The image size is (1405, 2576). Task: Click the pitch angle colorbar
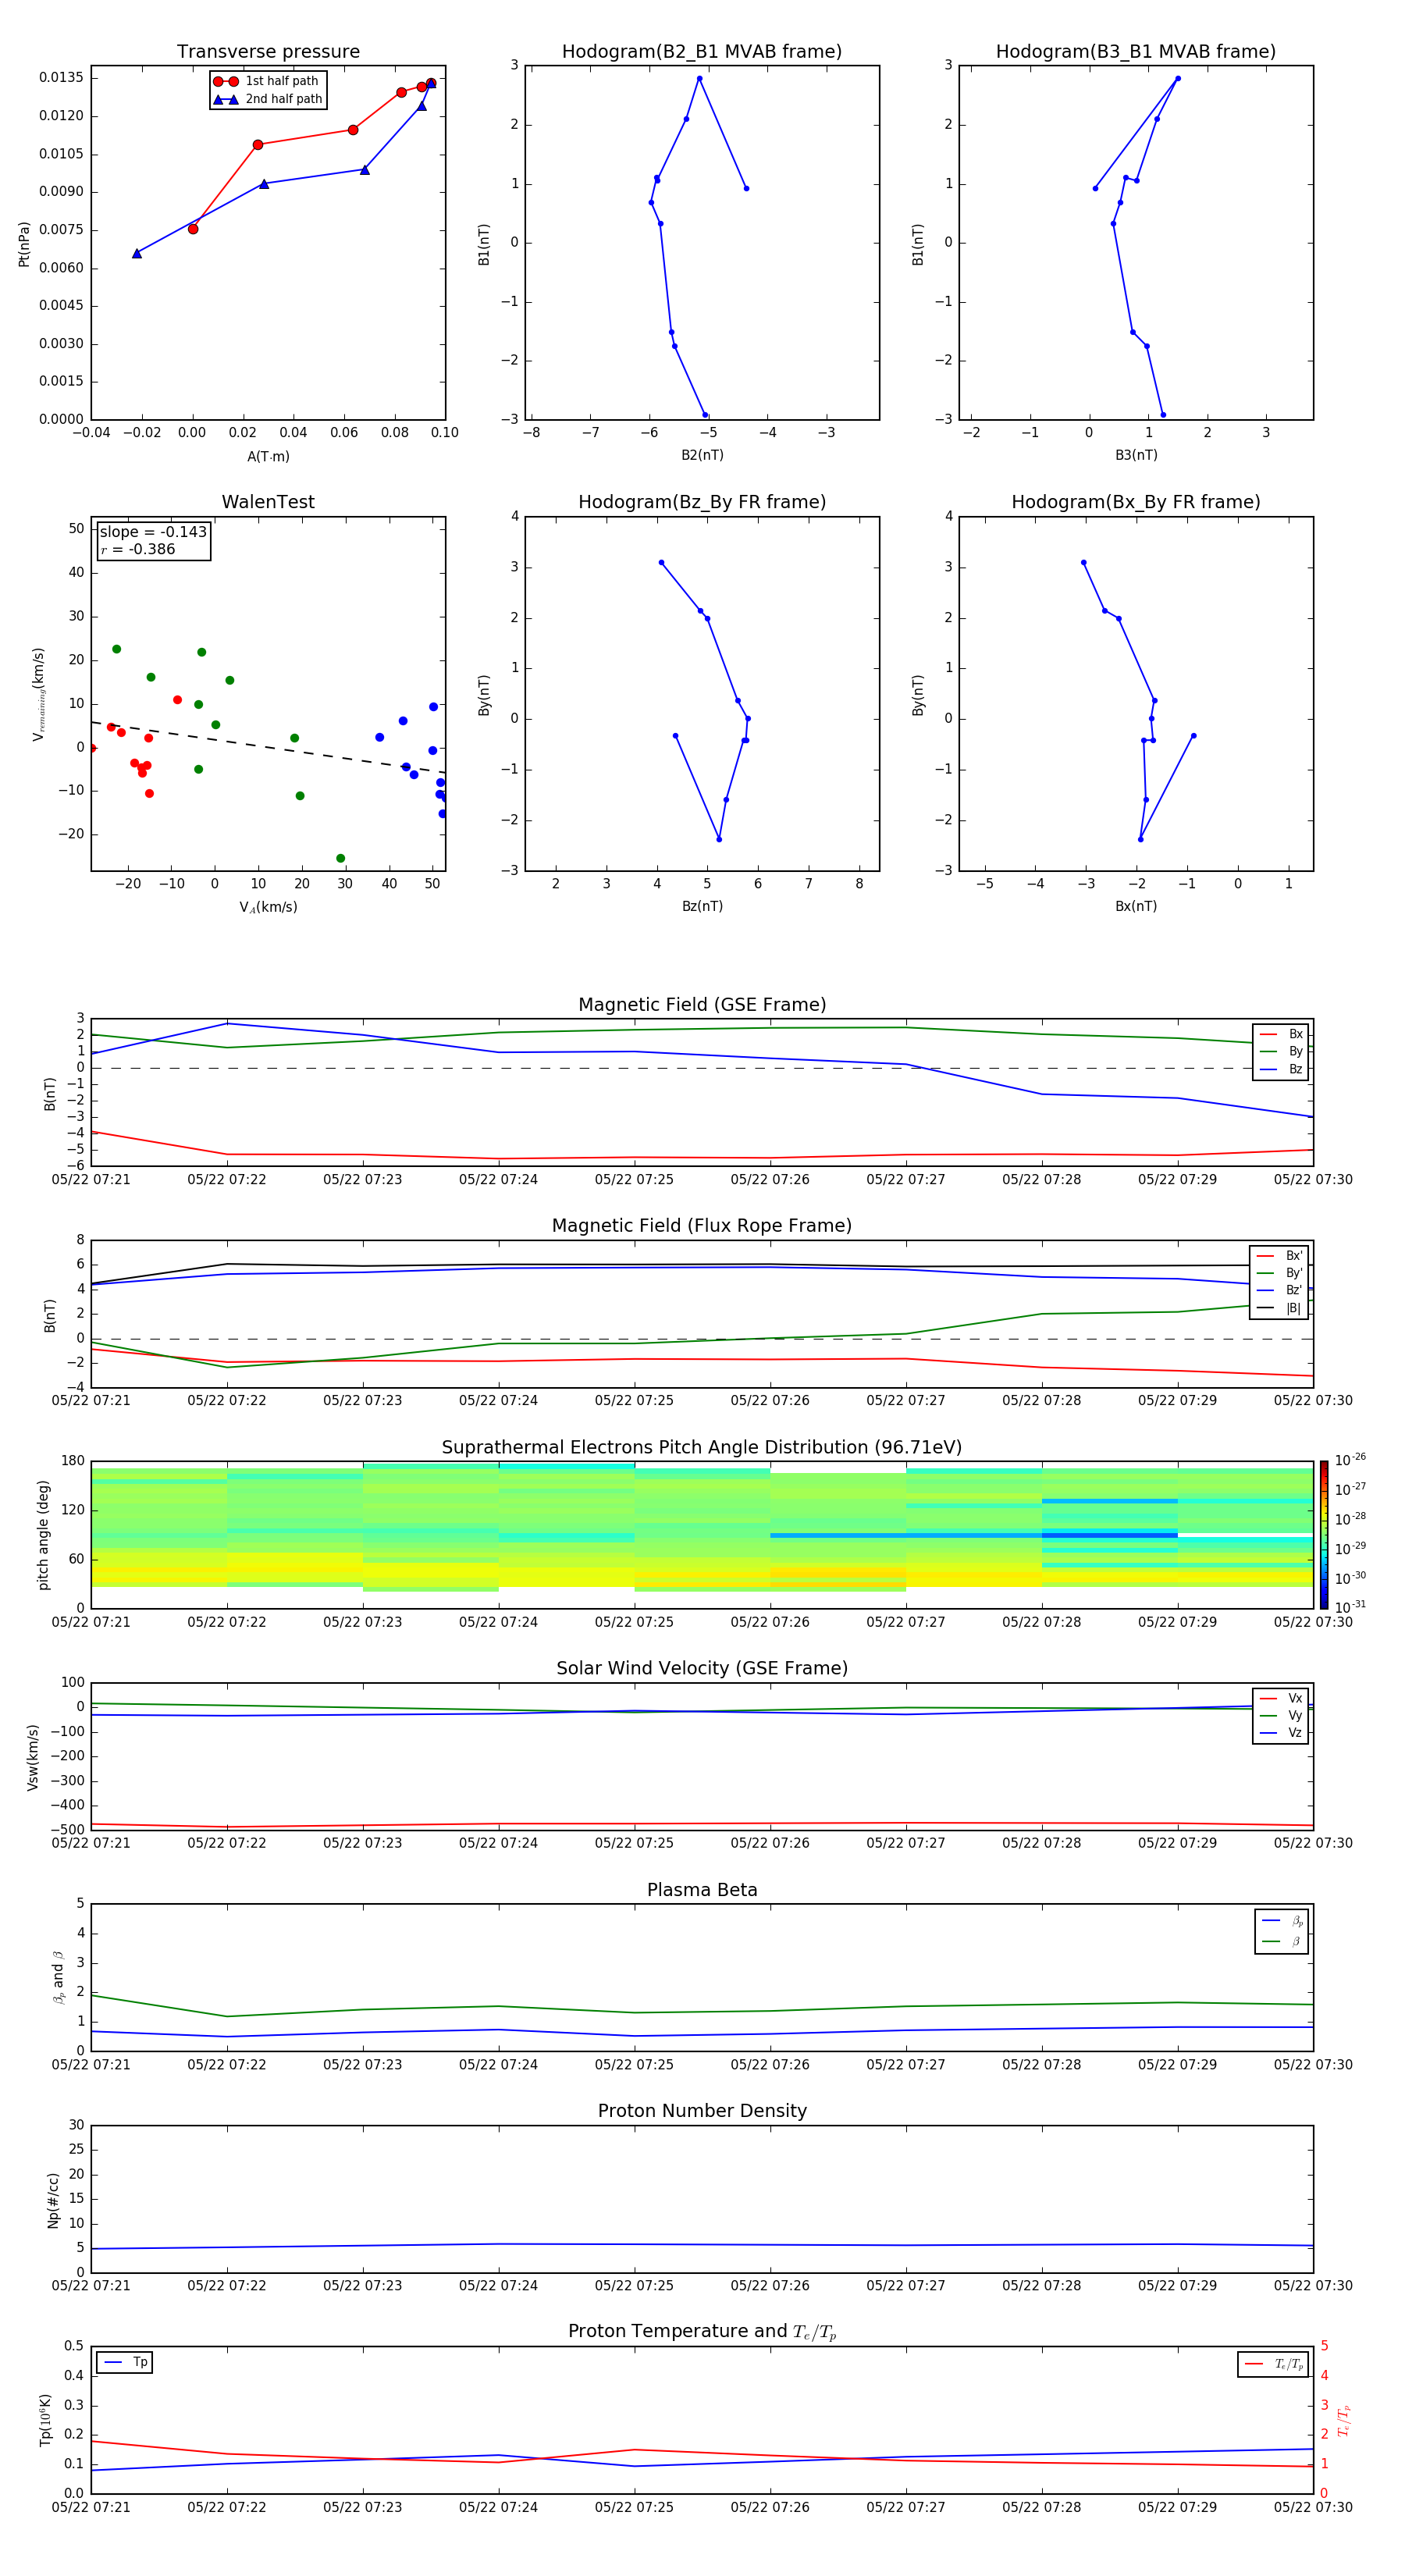point(1323,1535)
